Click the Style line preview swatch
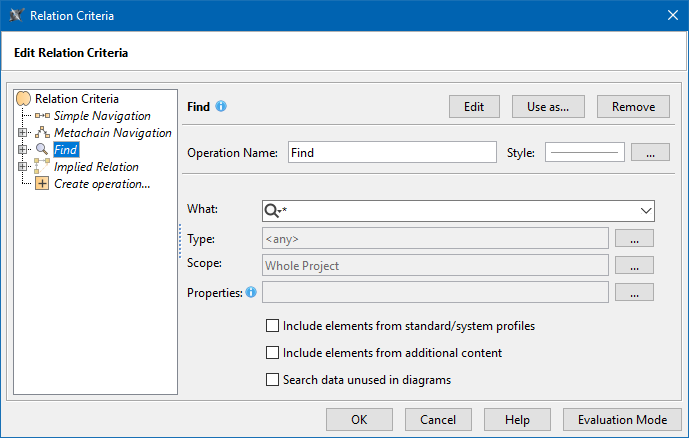689x438 pixels. 584,152
